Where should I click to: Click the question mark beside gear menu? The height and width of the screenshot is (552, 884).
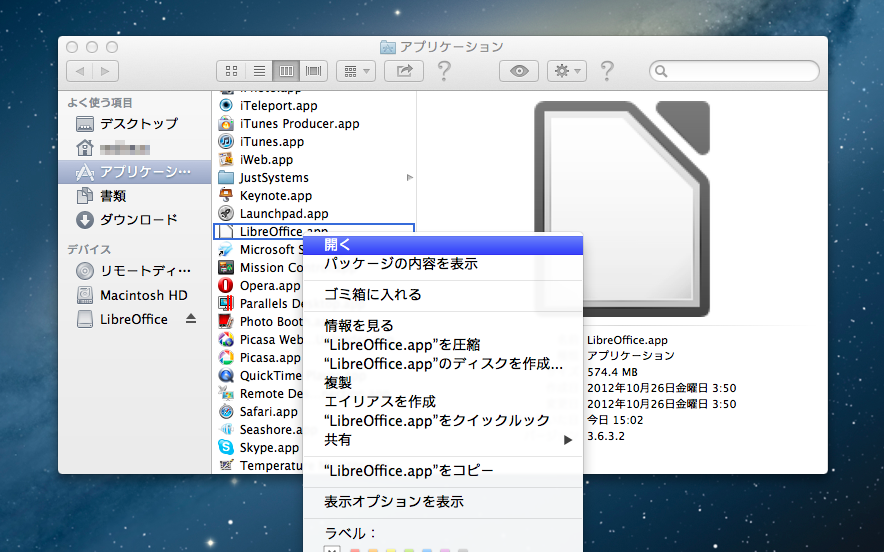[x=607, y=71]
